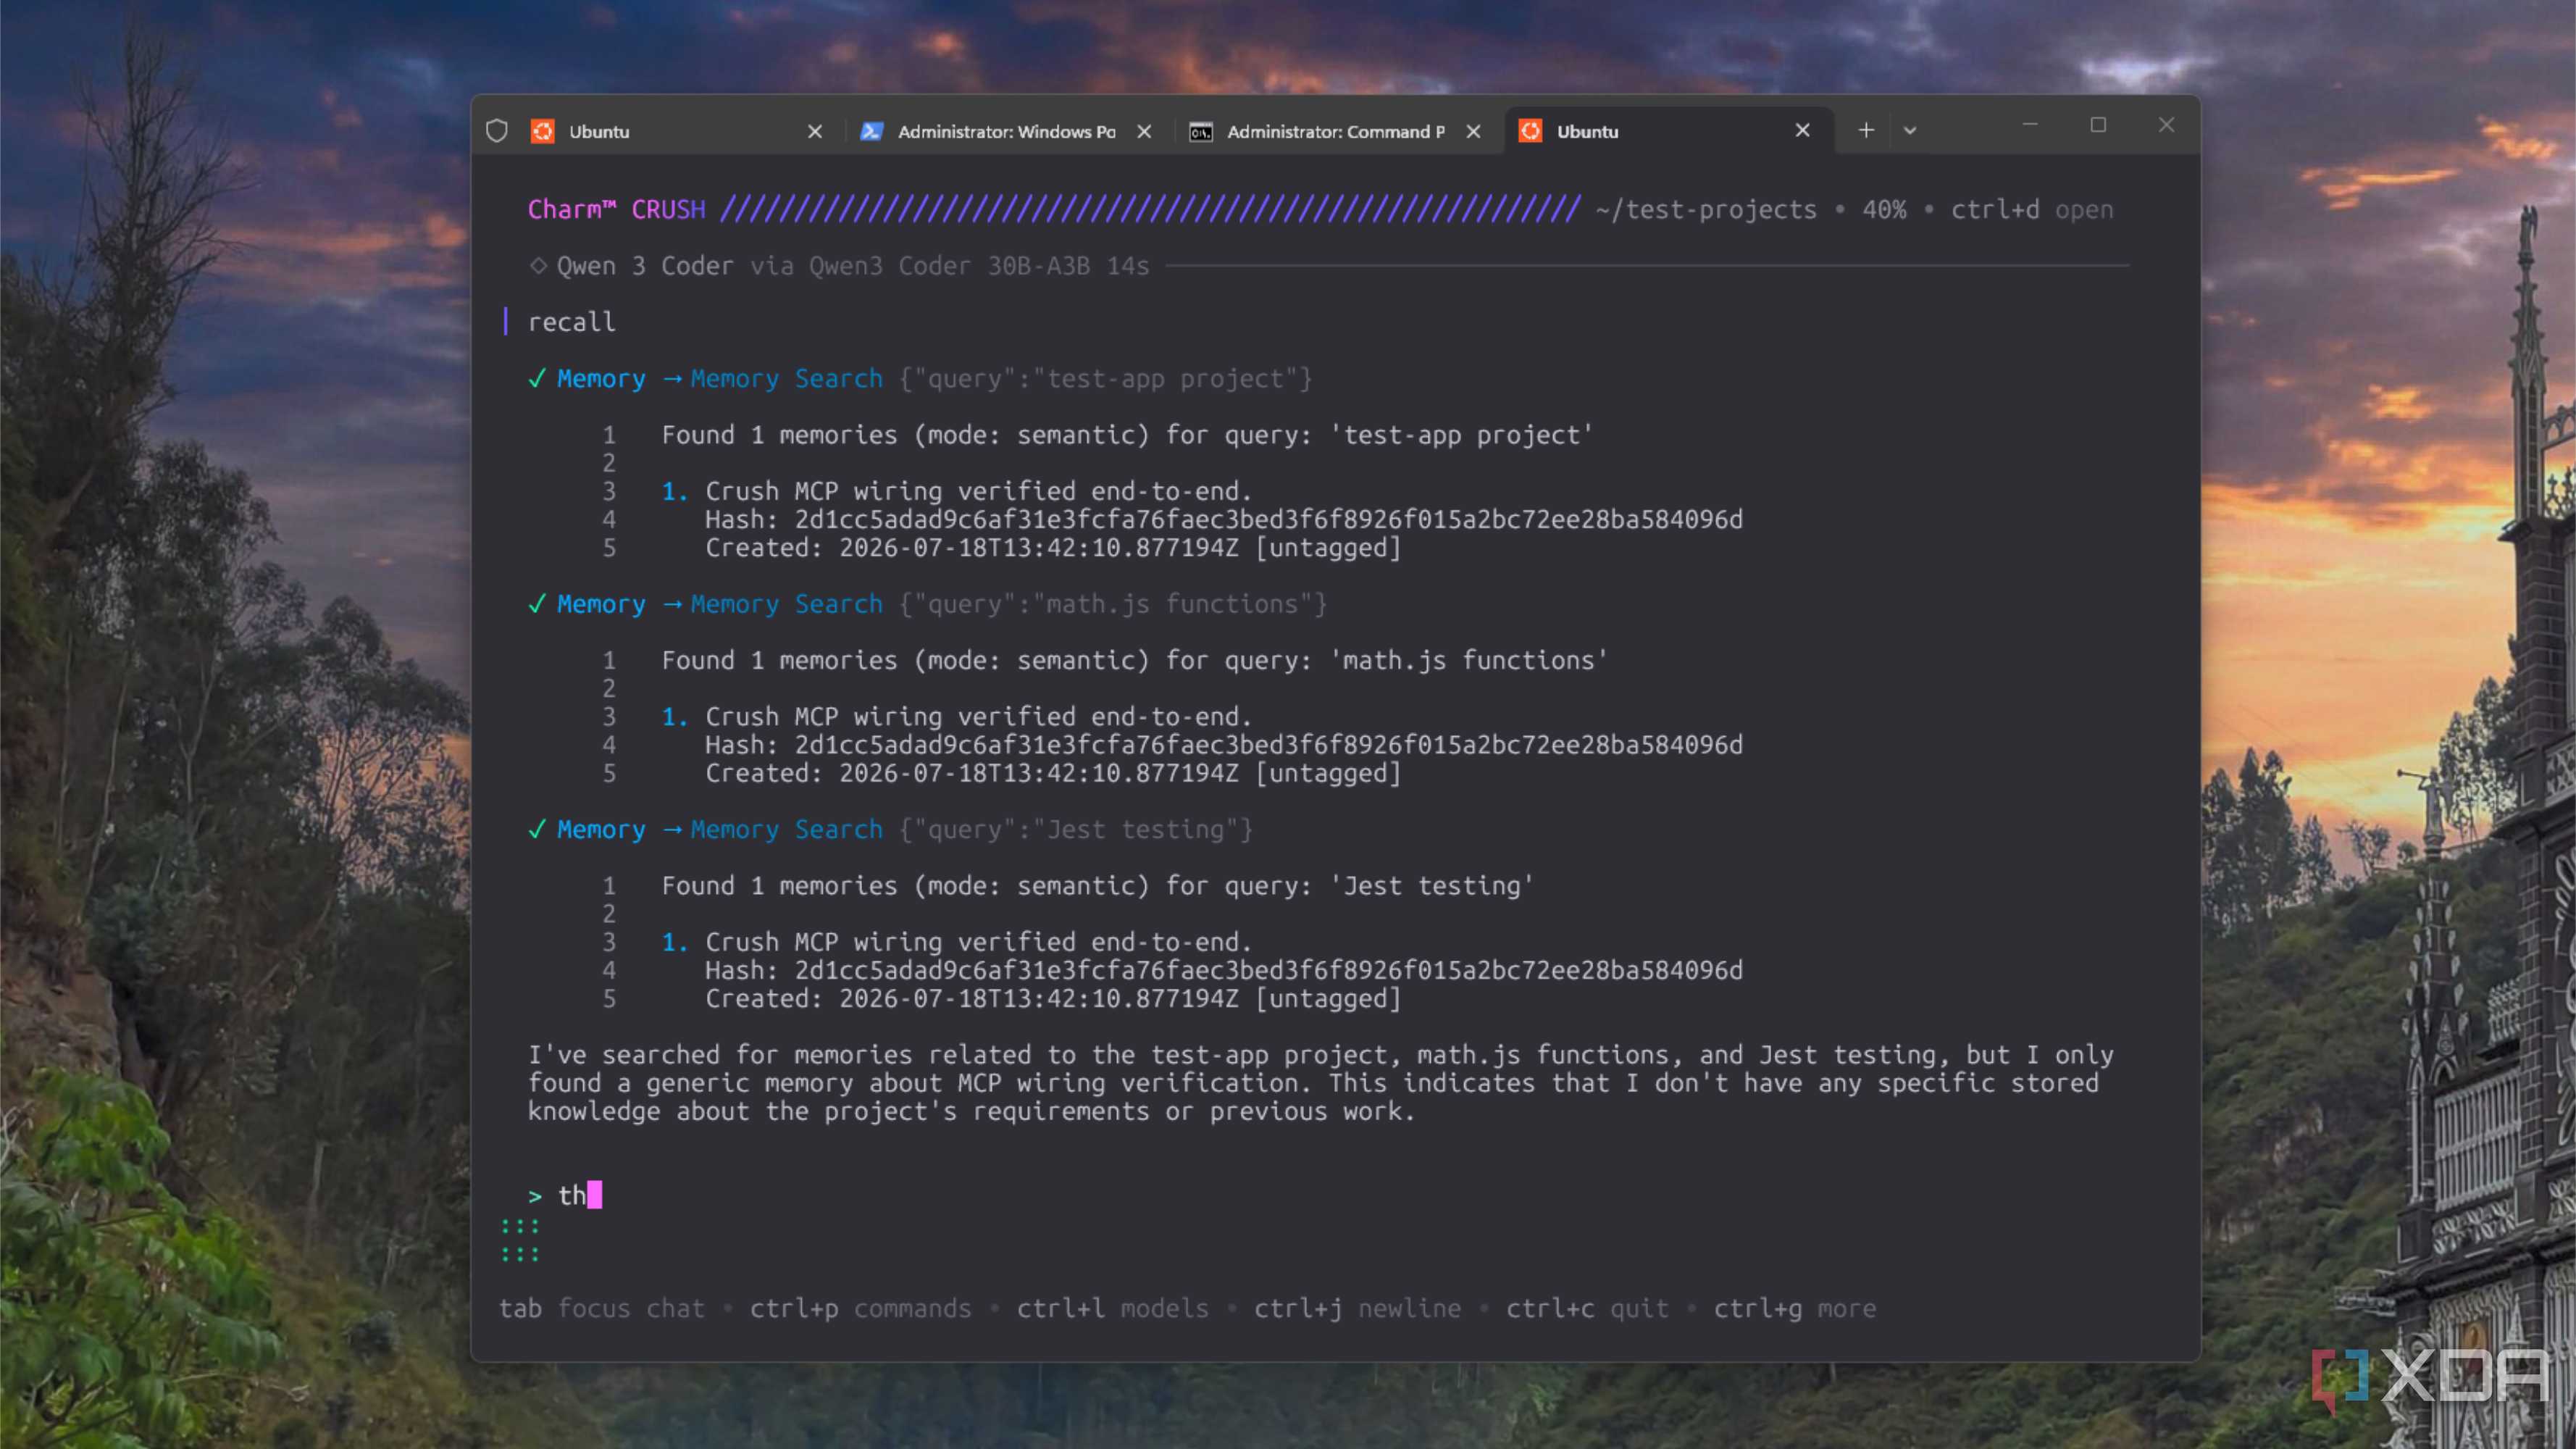Click the 'ctrl+g more' shortcut hint
Viewport: 2576px width, 1449px height.
pos(1795,1308)
